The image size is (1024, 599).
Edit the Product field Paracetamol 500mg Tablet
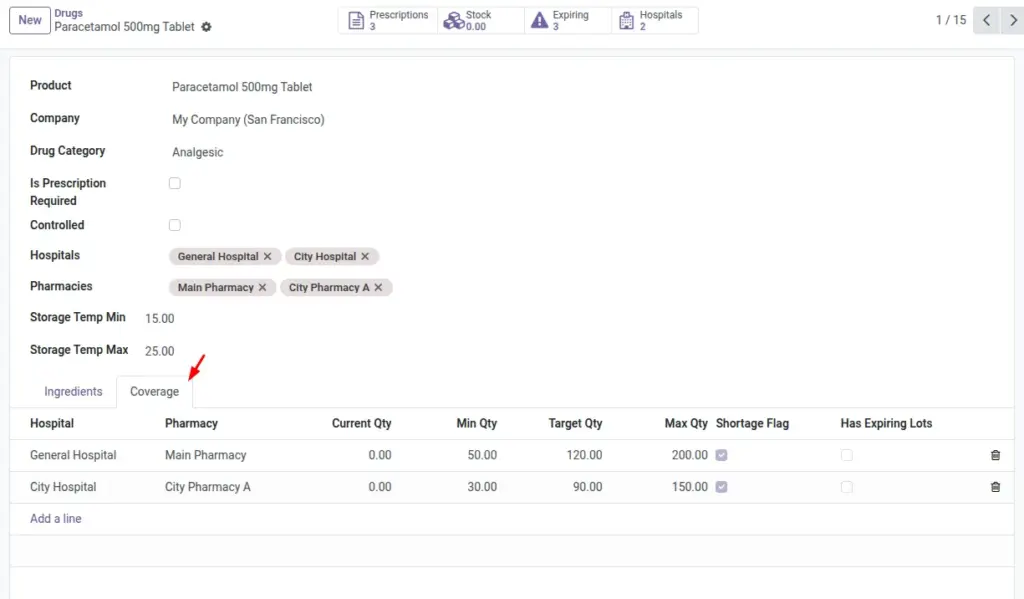pyautogui.click(x=242, y=87)
